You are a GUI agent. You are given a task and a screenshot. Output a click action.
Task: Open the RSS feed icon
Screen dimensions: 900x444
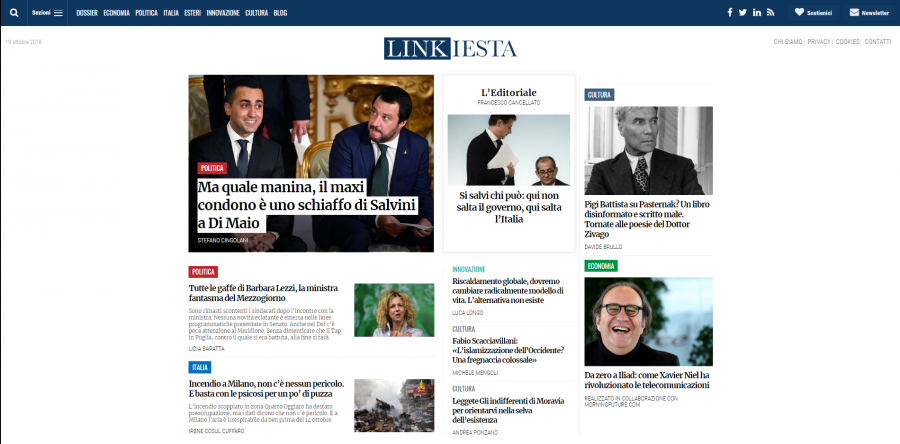point(770,12)
